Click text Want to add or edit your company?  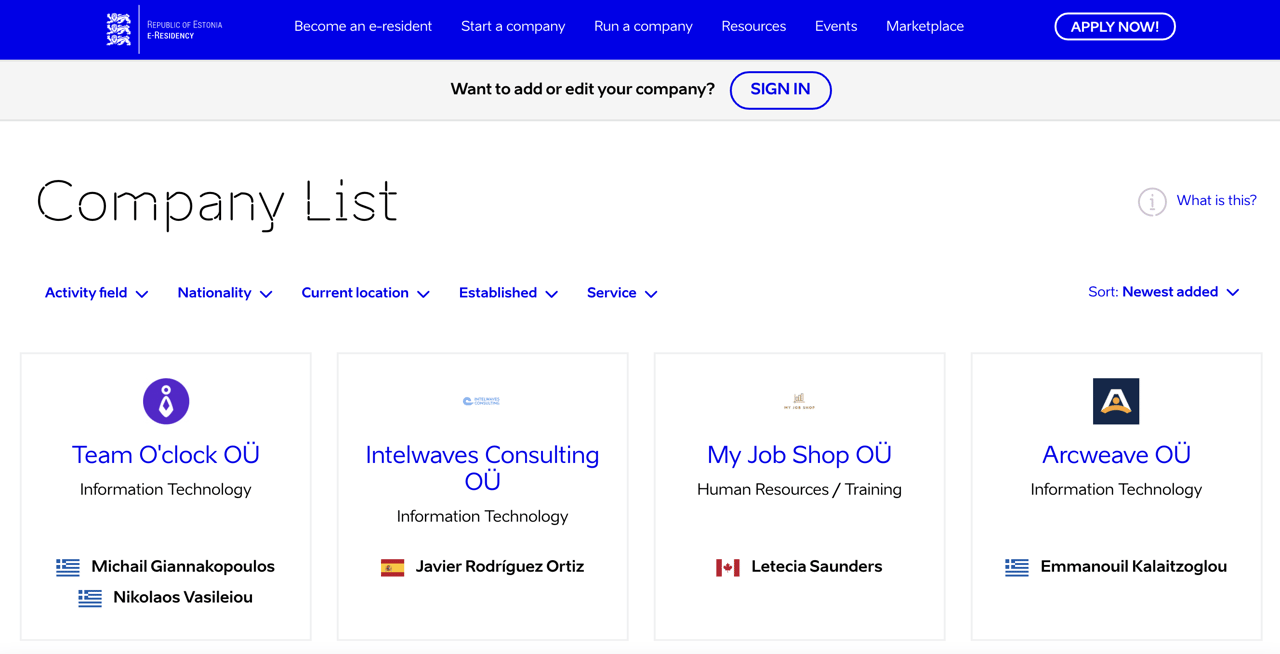point(583,90)
